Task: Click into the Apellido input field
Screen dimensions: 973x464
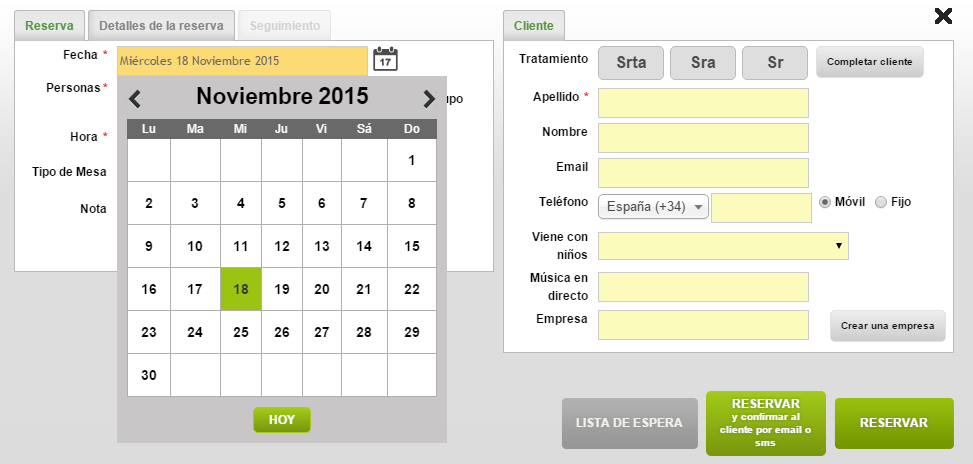Action: click(x=703, y=103)
